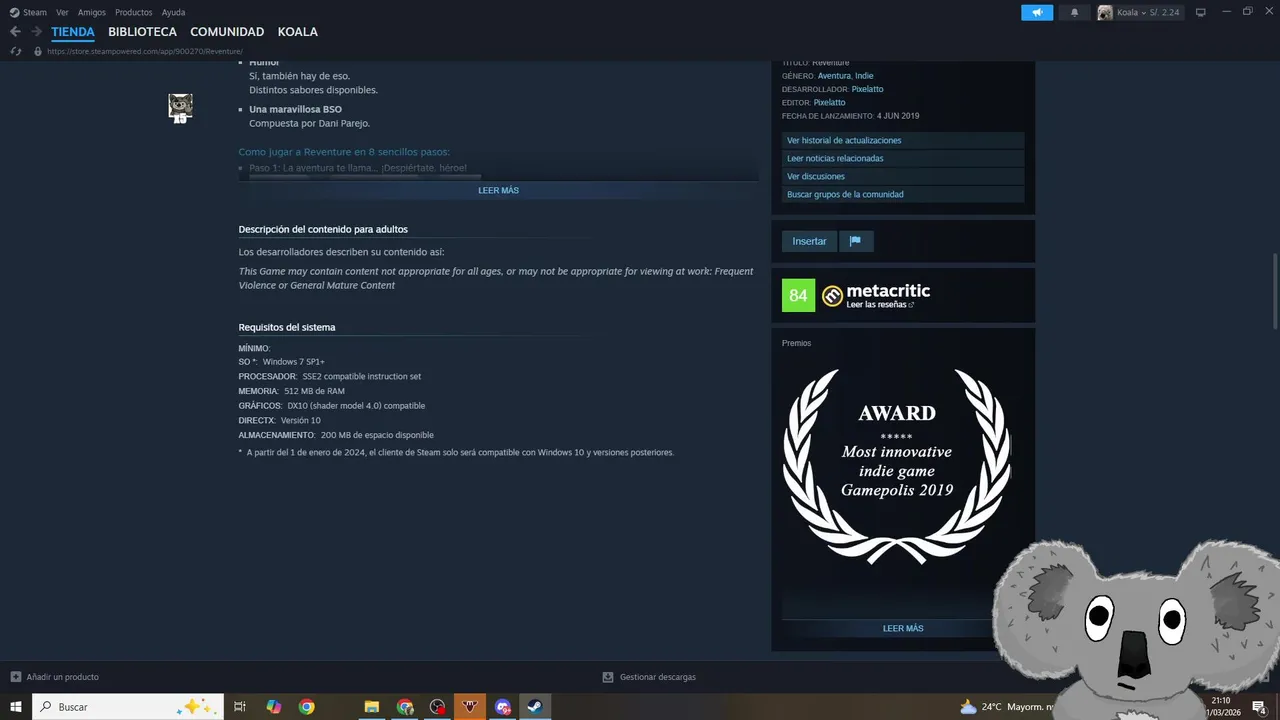Click 'Como jugar a Reventure en 8 sencillos pasos:'
1280x720 pixels.
coord(344,152)
